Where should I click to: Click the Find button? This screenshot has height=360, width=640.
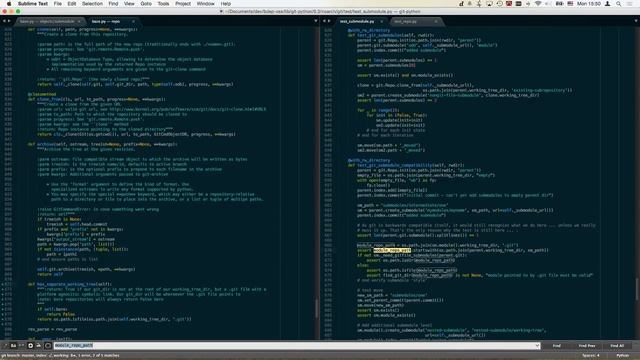[557, 345]
